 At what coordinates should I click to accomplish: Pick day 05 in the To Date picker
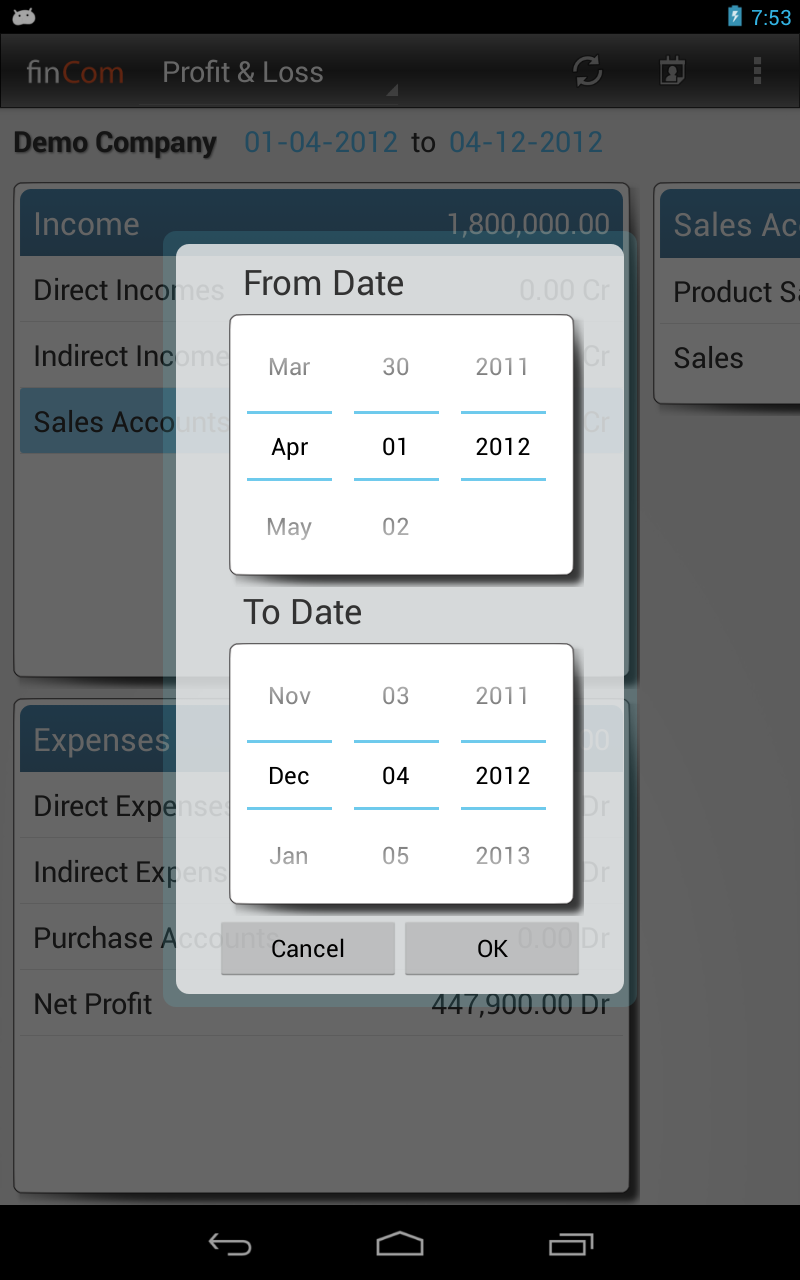[396, 856]
